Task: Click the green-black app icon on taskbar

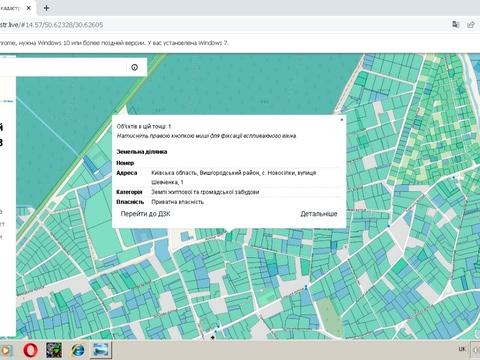Action: pos(54,350)
